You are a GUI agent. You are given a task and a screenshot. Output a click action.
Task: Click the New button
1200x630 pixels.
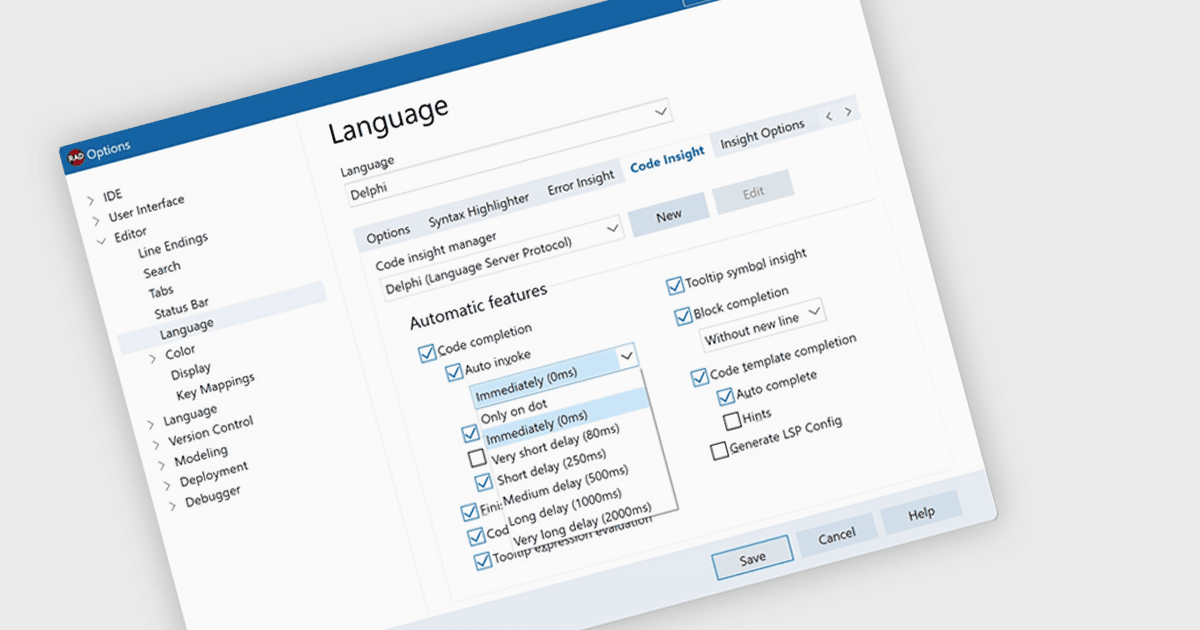point(669,215)
